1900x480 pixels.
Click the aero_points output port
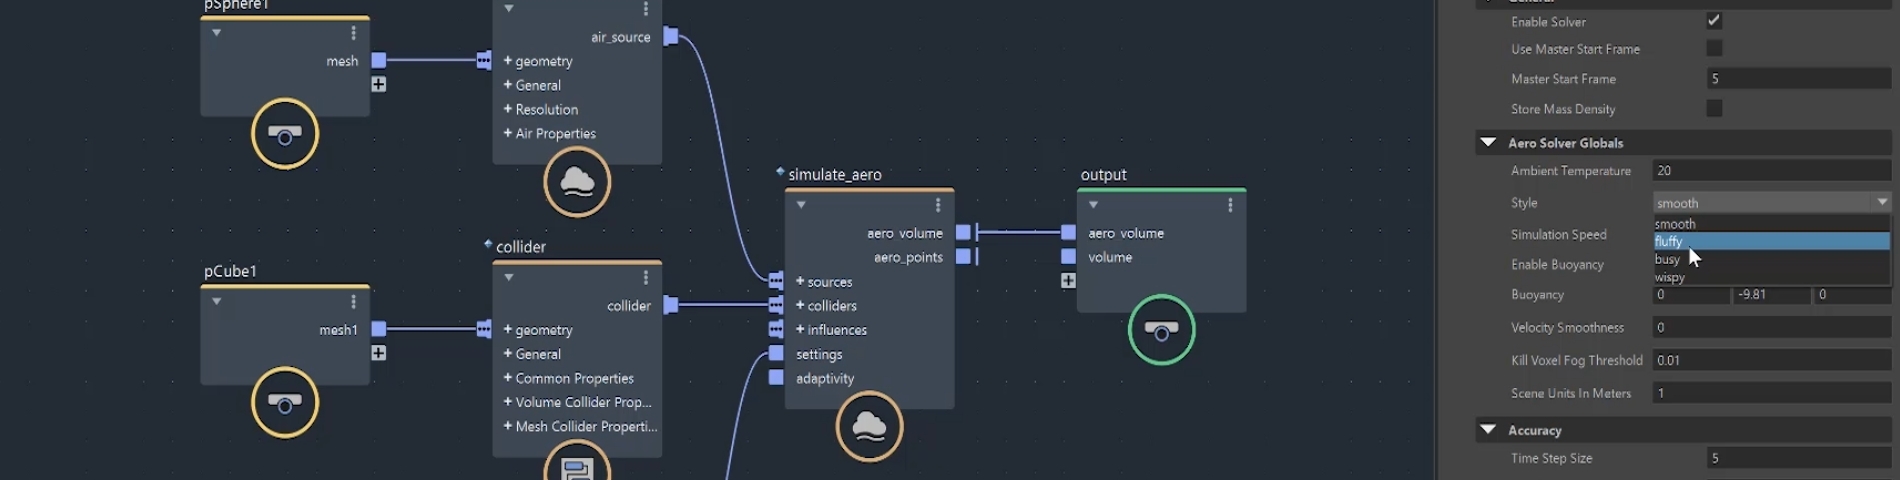(x=963, y=256)
